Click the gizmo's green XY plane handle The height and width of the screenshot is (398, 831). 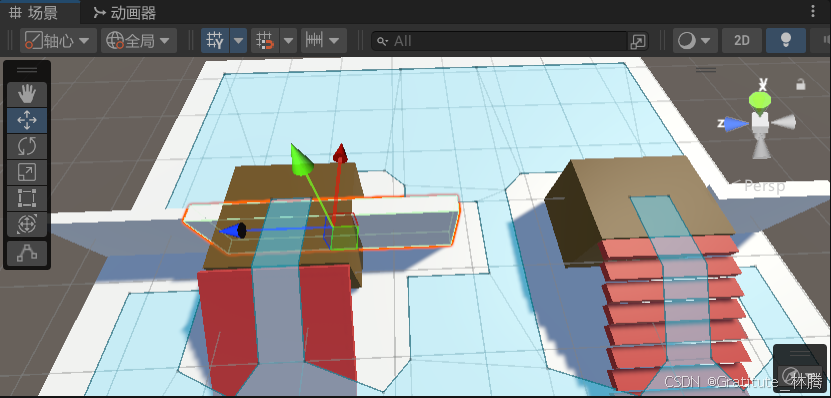pos(344,237)
